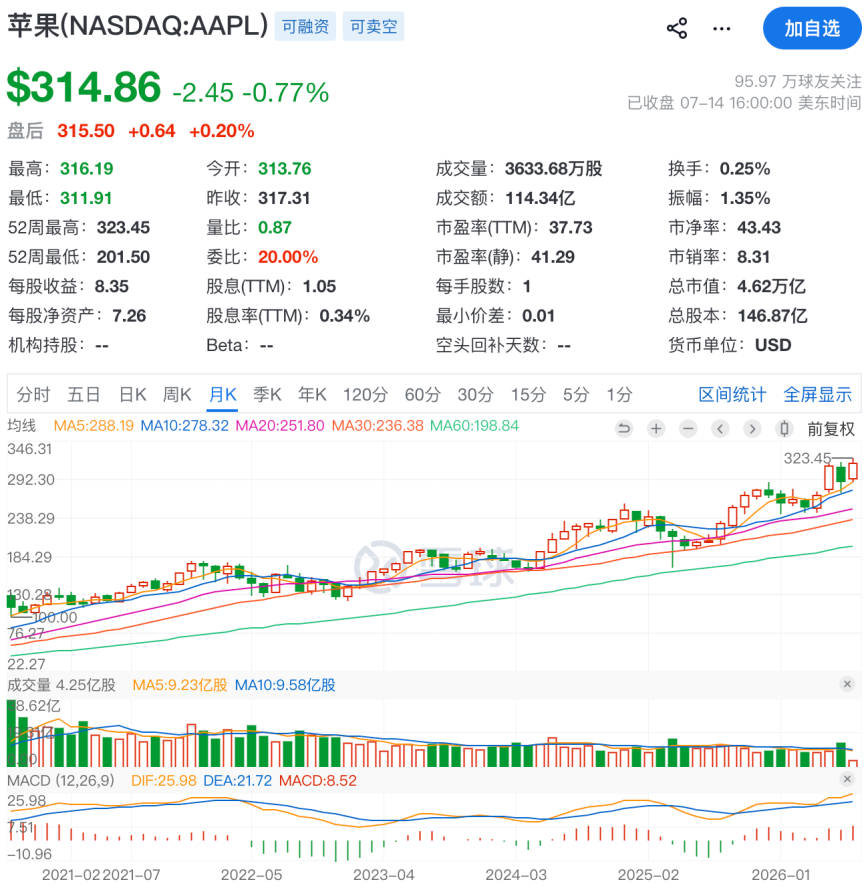Add AAPL to watchlist with 加自选

tap(812, 28)
